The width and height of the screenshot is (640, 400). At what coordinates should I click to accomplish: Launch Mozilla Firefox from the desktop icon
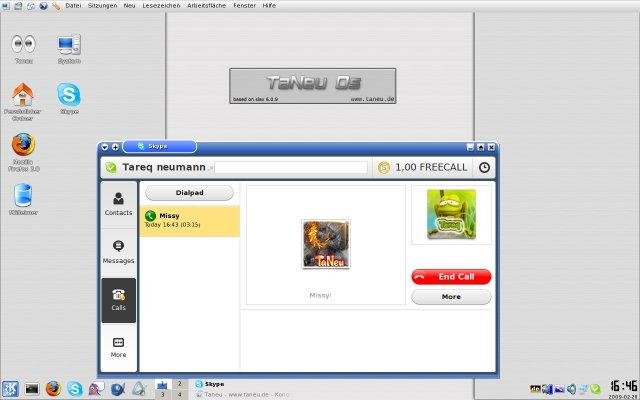pyautogui.click(x=23, y=152)
